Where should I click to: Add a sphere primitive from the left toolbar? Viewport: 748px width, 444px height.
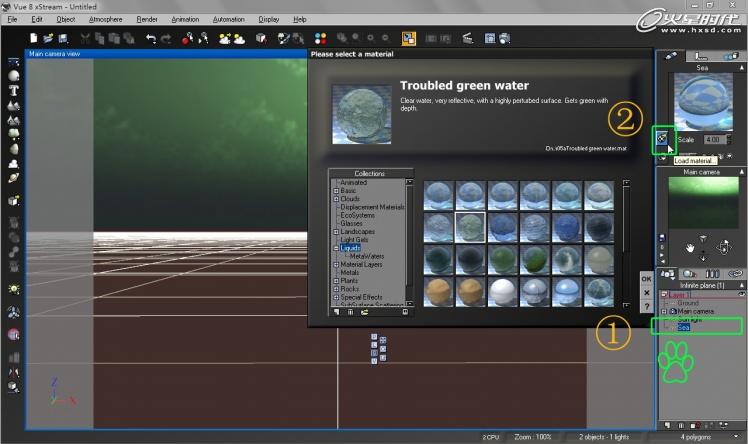(13, 76)
